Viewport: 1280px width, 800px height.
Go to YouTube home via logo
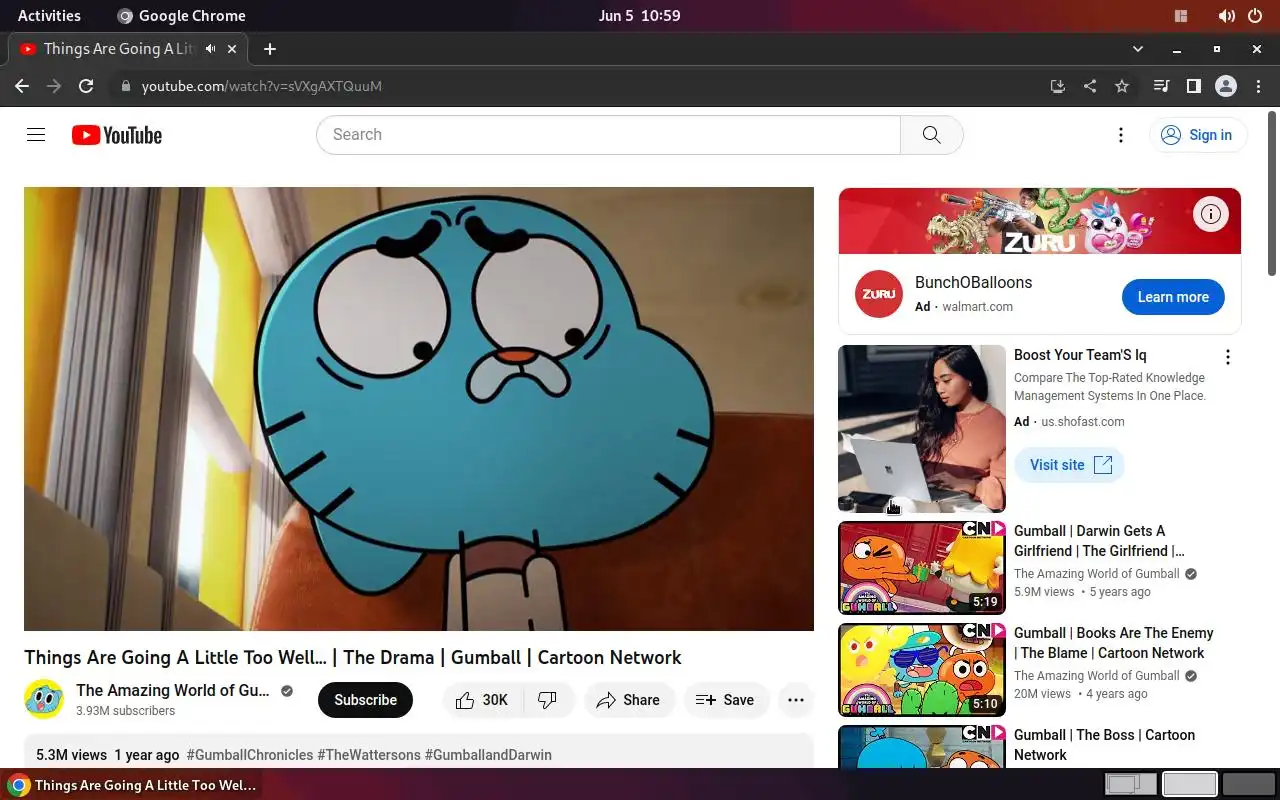tap(117, 135)
